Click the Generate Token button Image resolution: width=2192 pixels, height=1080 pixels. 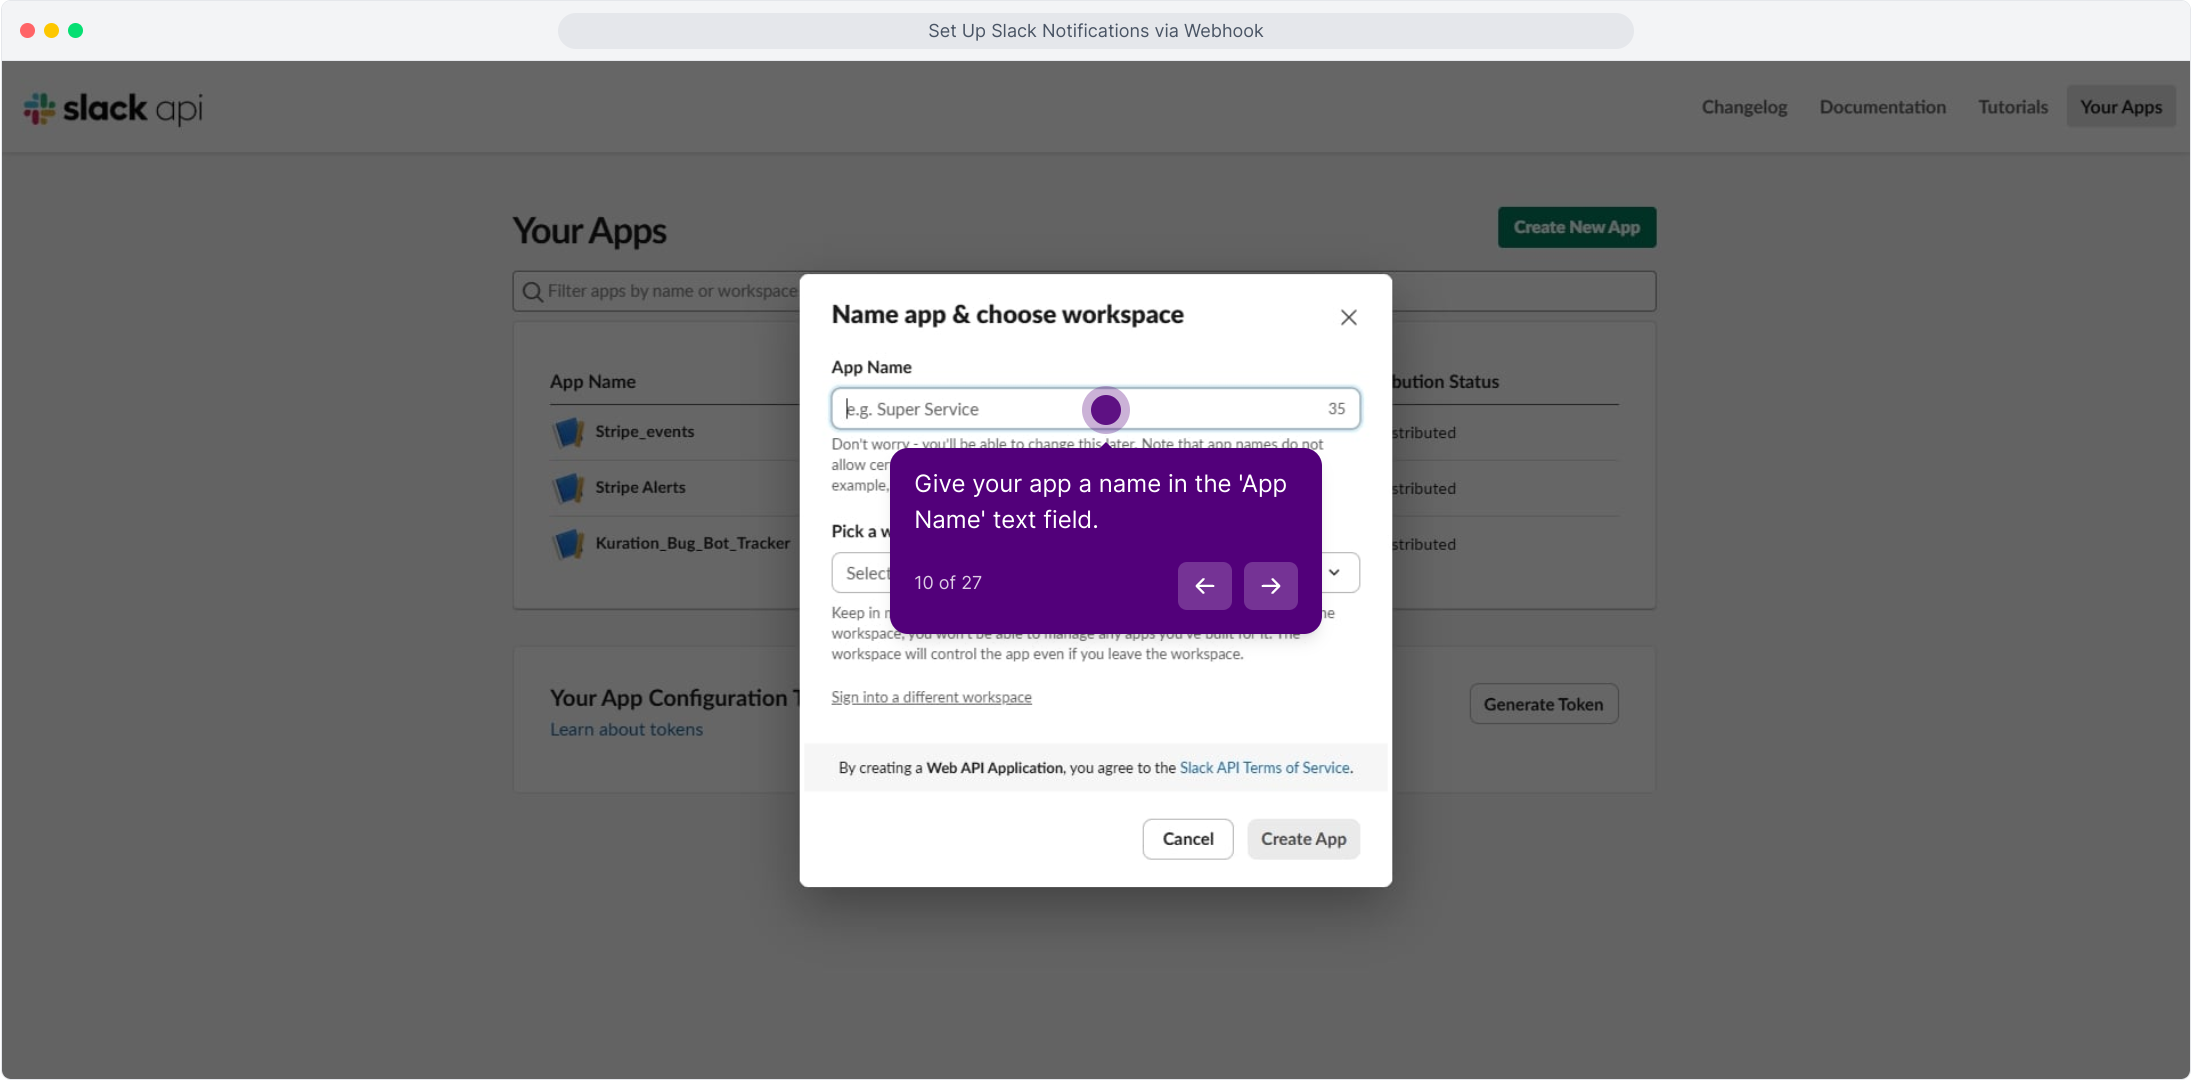click(x=1543, y=704)
